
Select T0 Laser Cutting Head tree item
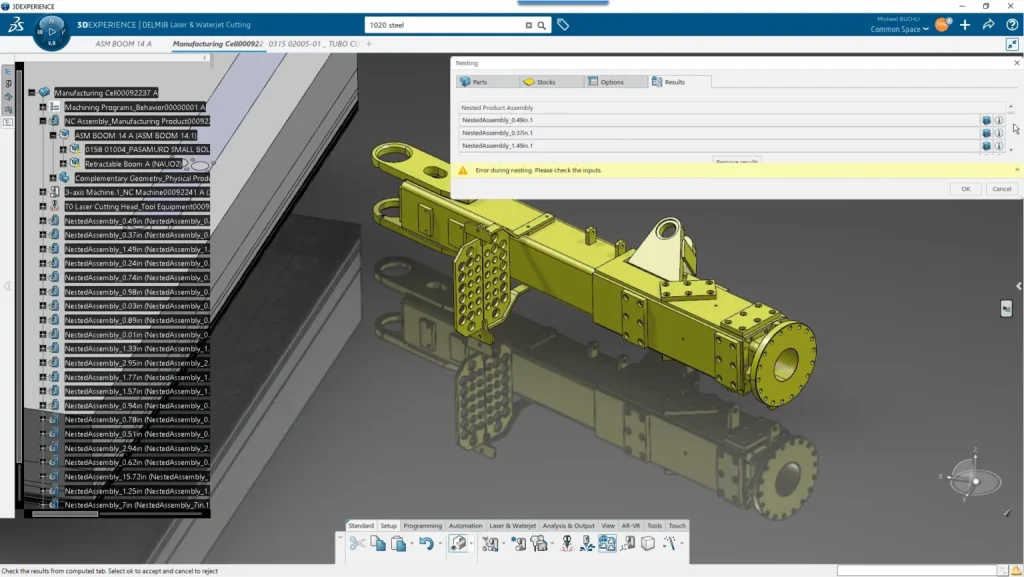click(x=136, y=207)
